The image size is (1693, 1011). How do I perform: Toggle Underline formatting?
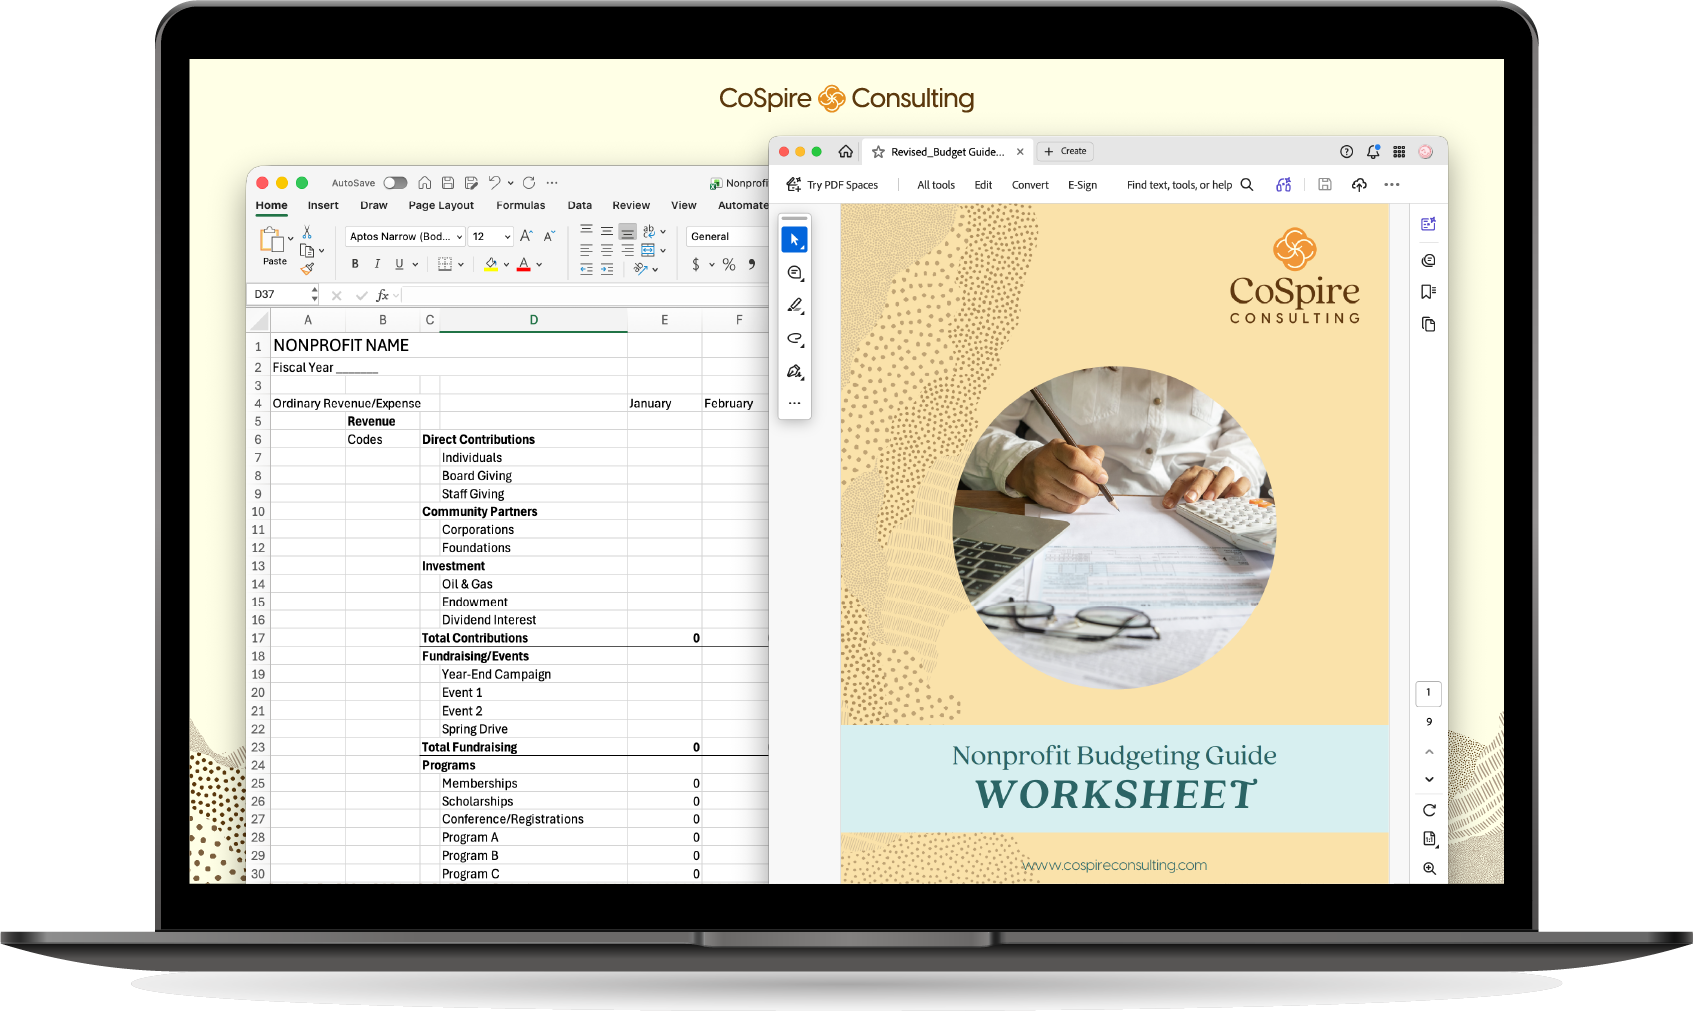pyautogui.click(x=399, y=264)
